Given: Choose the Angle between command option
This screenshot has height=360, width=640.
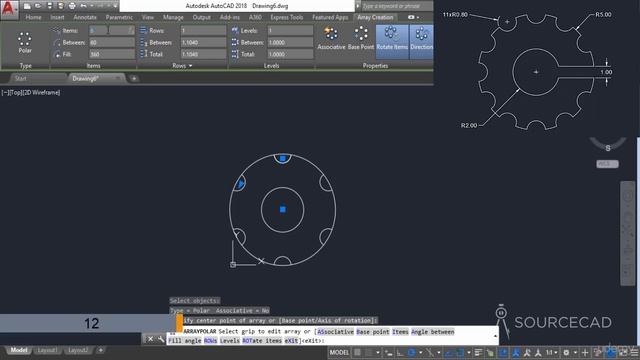Looking at the screenshot, I should pyautogui.click(x=433, y=332).
